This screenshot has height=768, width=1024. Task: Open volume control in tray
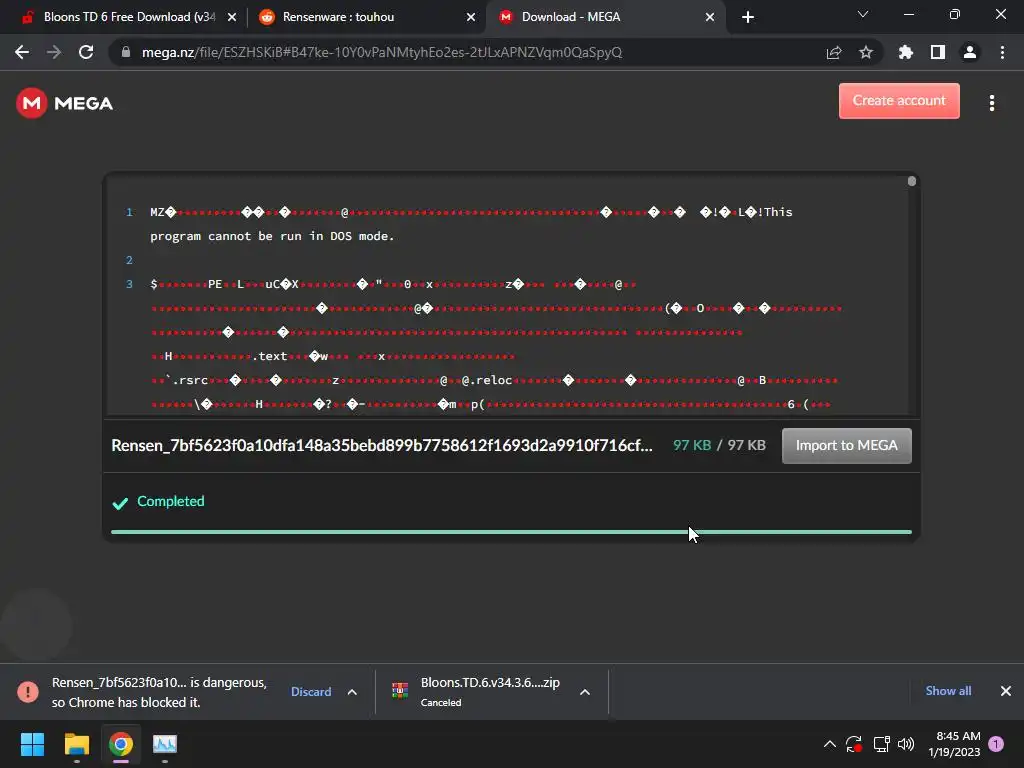tap(906, 744)
